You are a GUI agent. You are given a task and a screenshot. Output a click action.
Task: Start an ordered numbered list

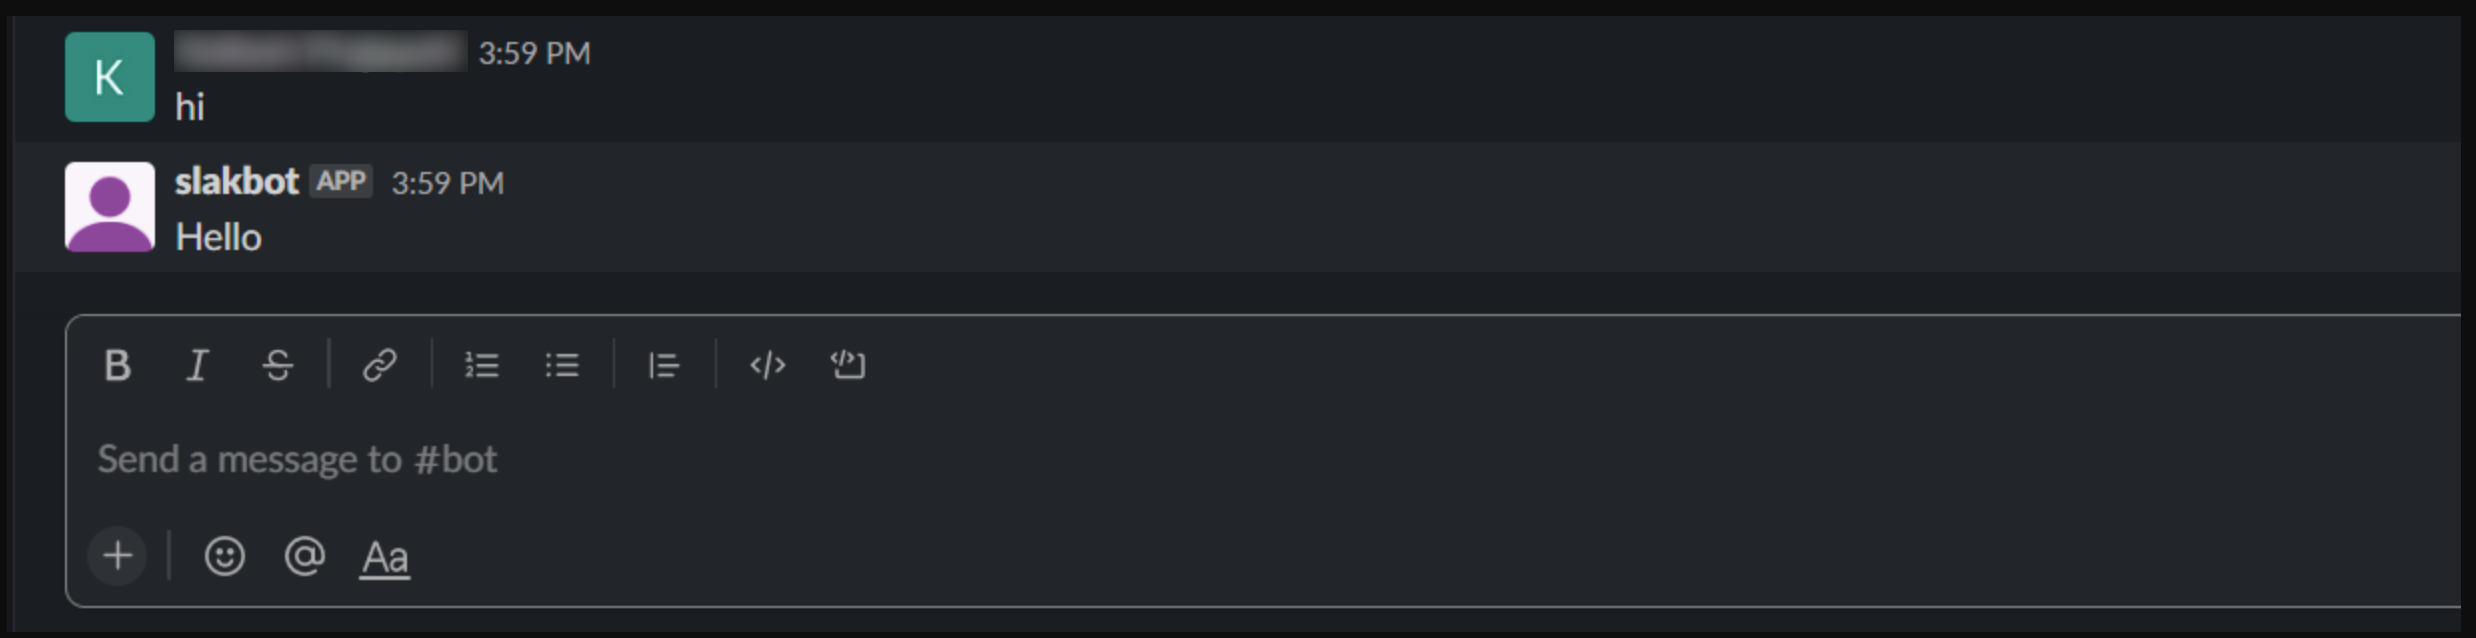(481, 366)
